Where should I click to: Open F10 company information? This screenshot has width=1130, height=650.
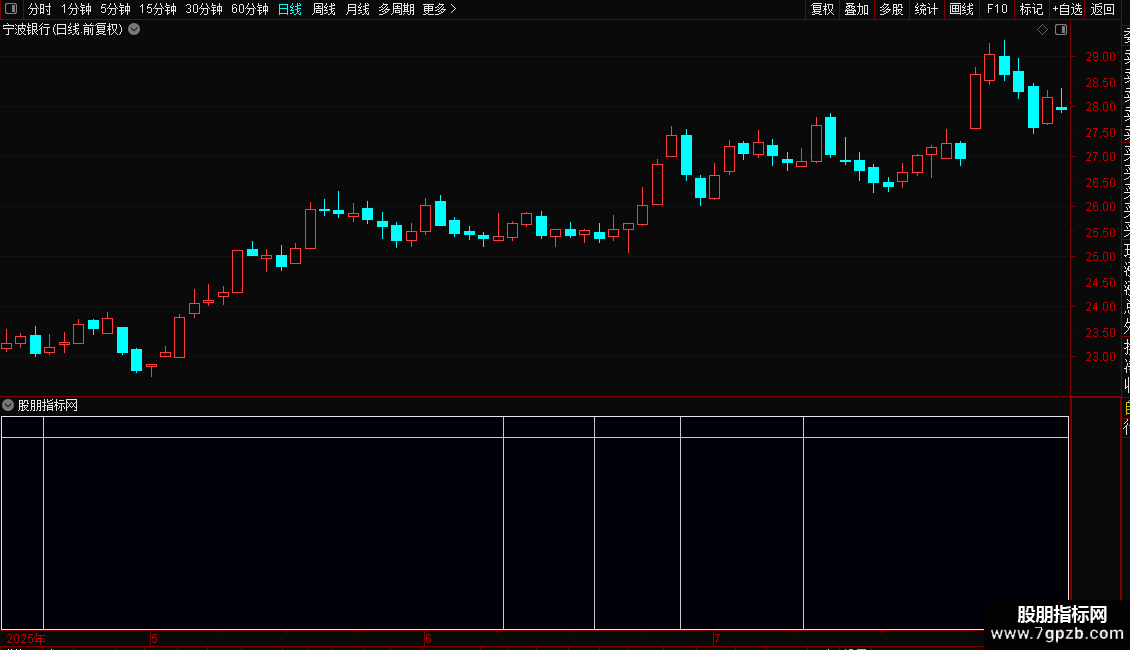pos(997,9)
